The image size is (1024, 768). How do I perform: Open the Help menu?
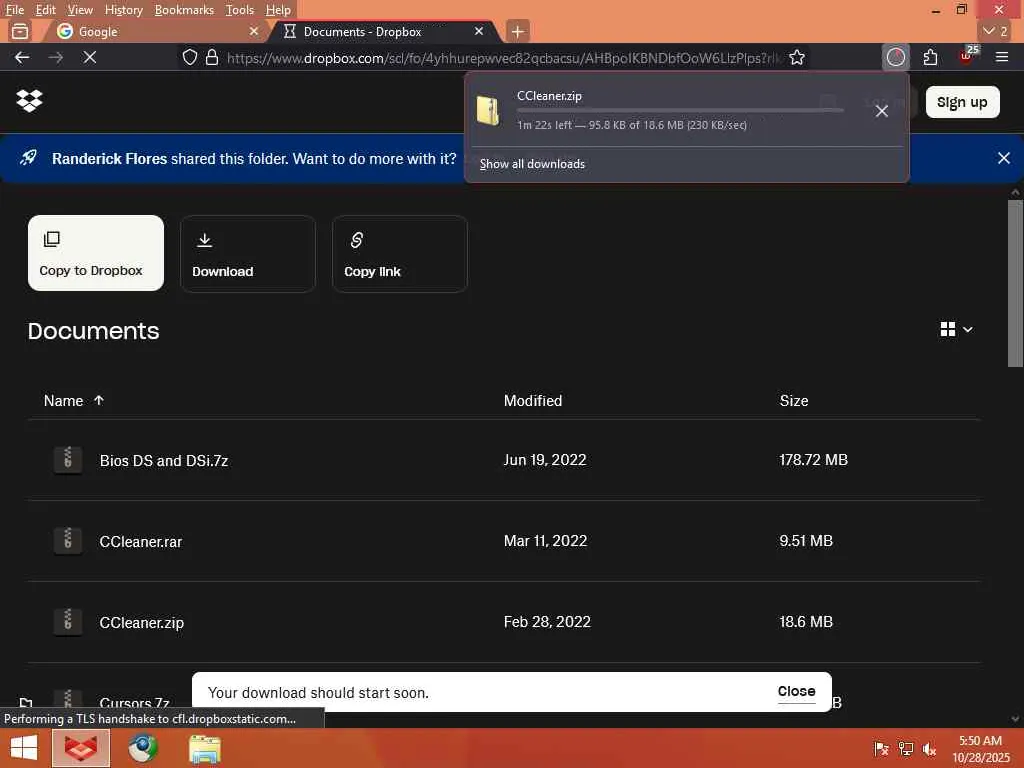click(278, 10)
